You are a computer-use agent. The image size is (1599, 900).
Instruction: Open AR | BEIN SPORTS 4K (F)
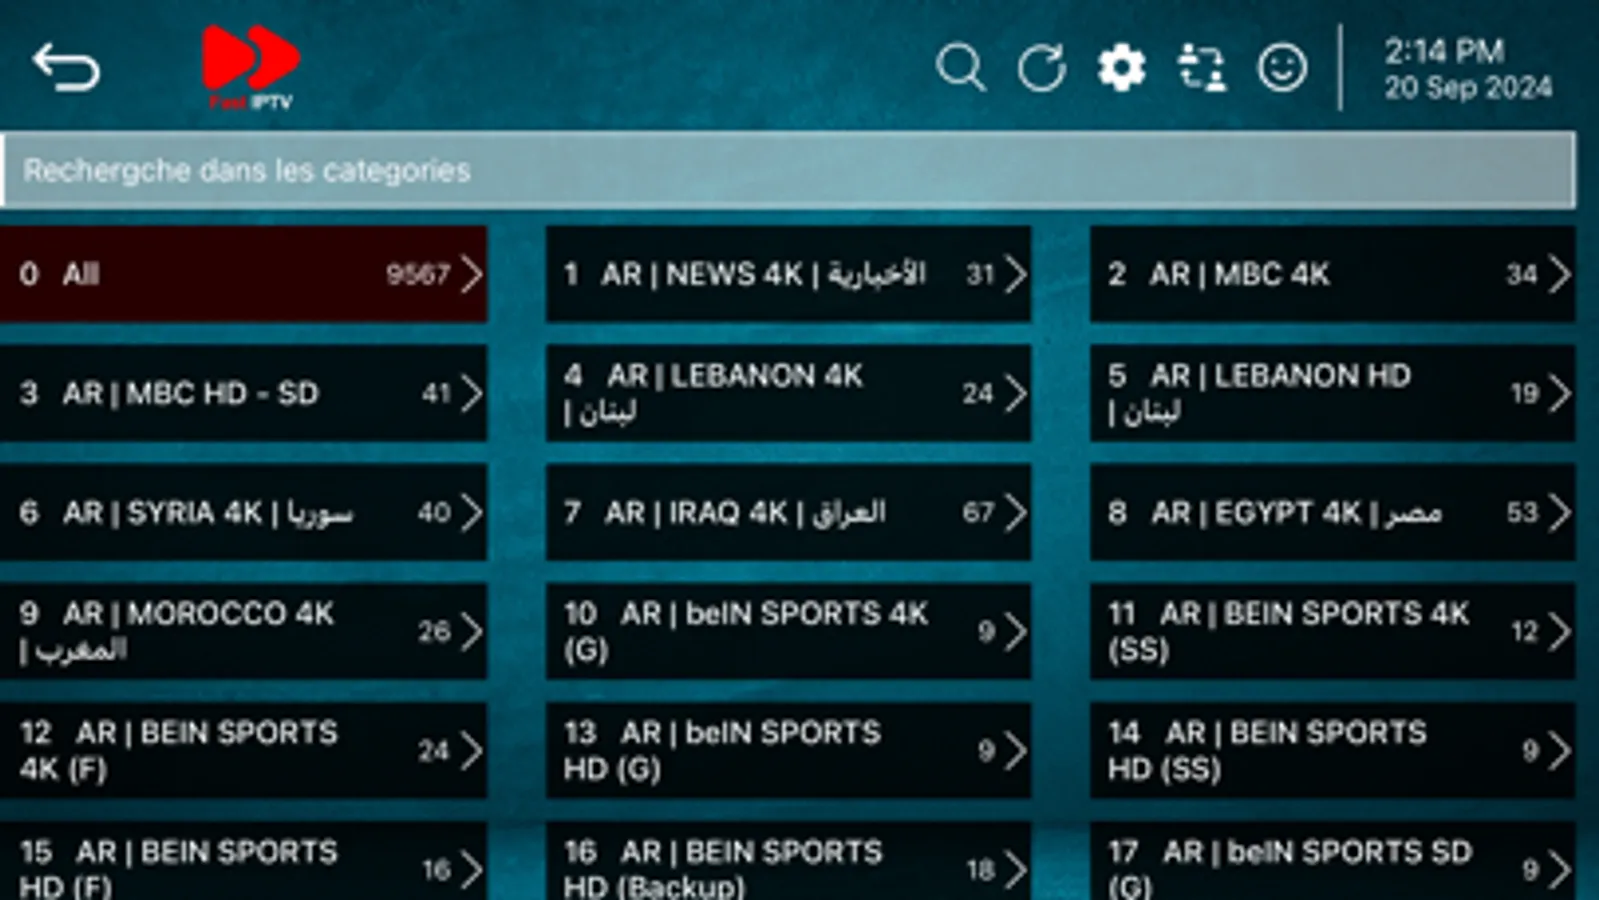click(x=244, y=750)
